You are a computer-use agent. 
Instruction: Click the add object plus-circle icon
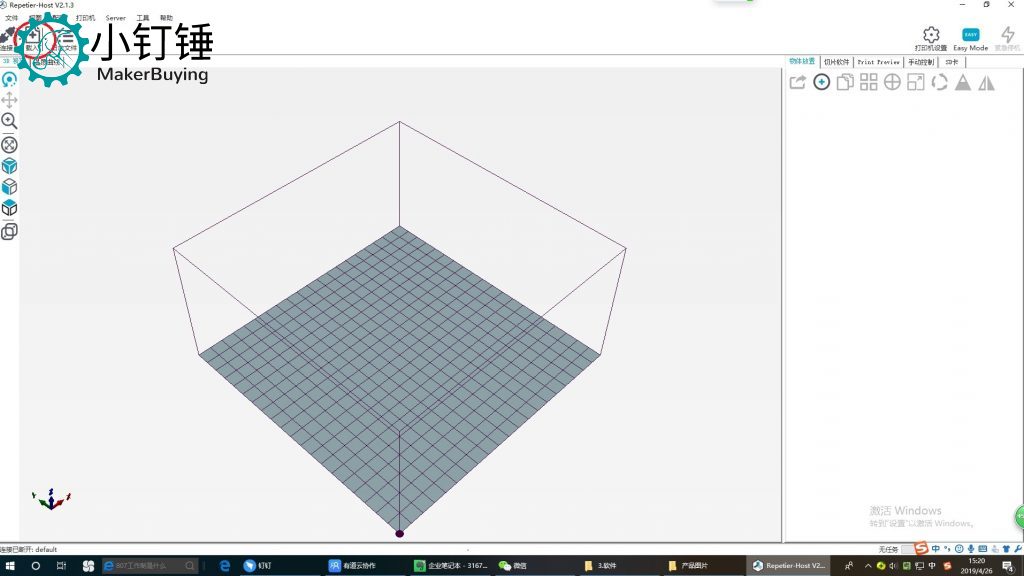click(x=822, y=82)
